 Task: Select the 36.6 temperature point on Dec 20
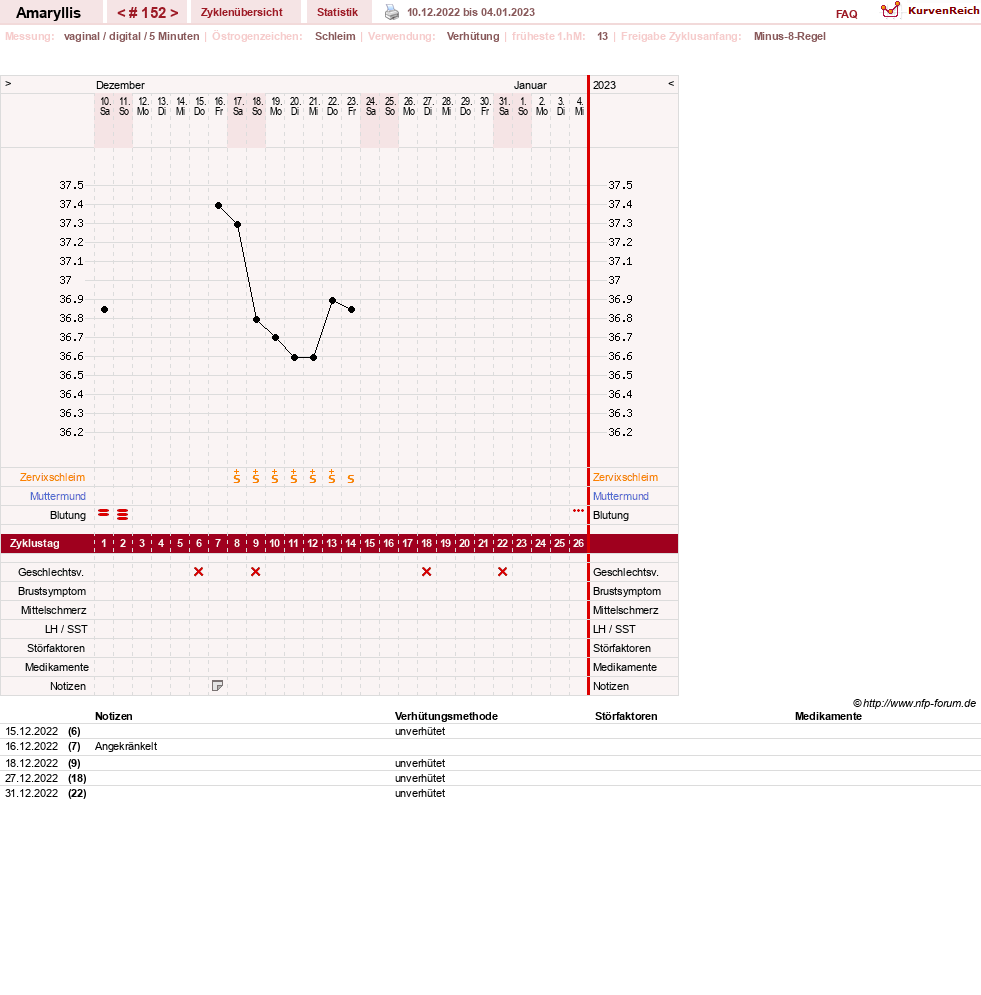[x=294, y=357]
